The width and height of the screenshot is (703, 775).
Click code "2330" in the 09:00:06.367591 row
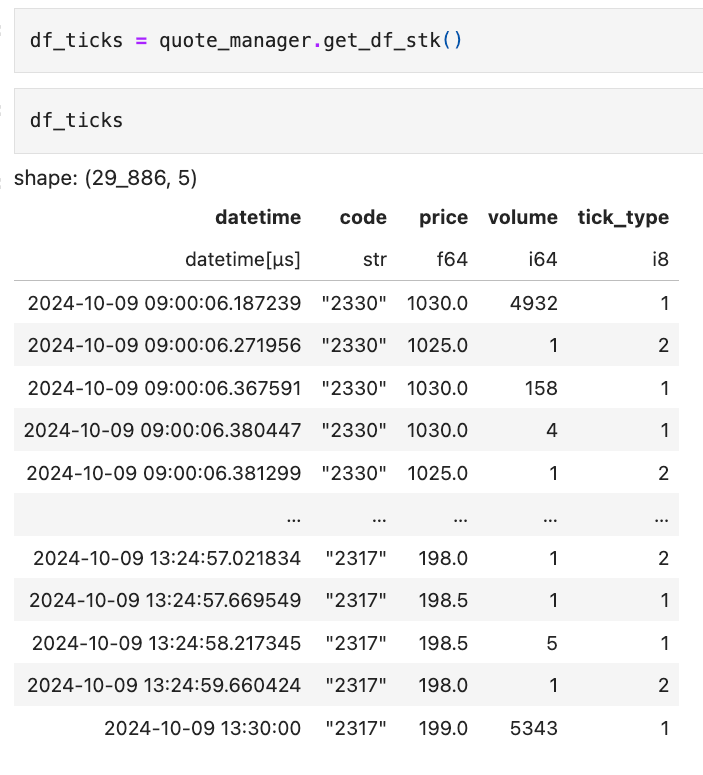click(354, 388)
